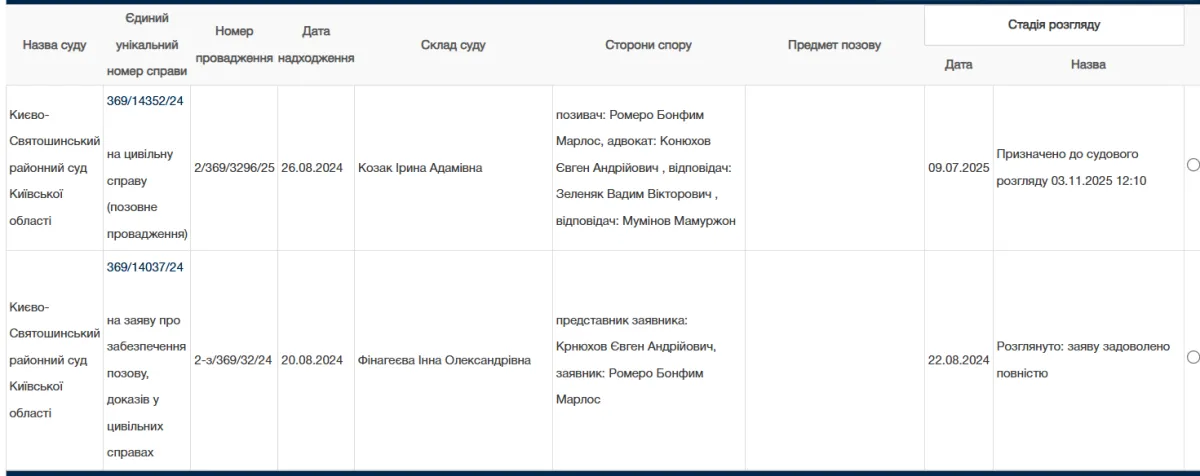Viewport: 1200px width, 476px height.
Task: Click the "Єдиний унікальний номер справи" header
Action: (145, 45)
